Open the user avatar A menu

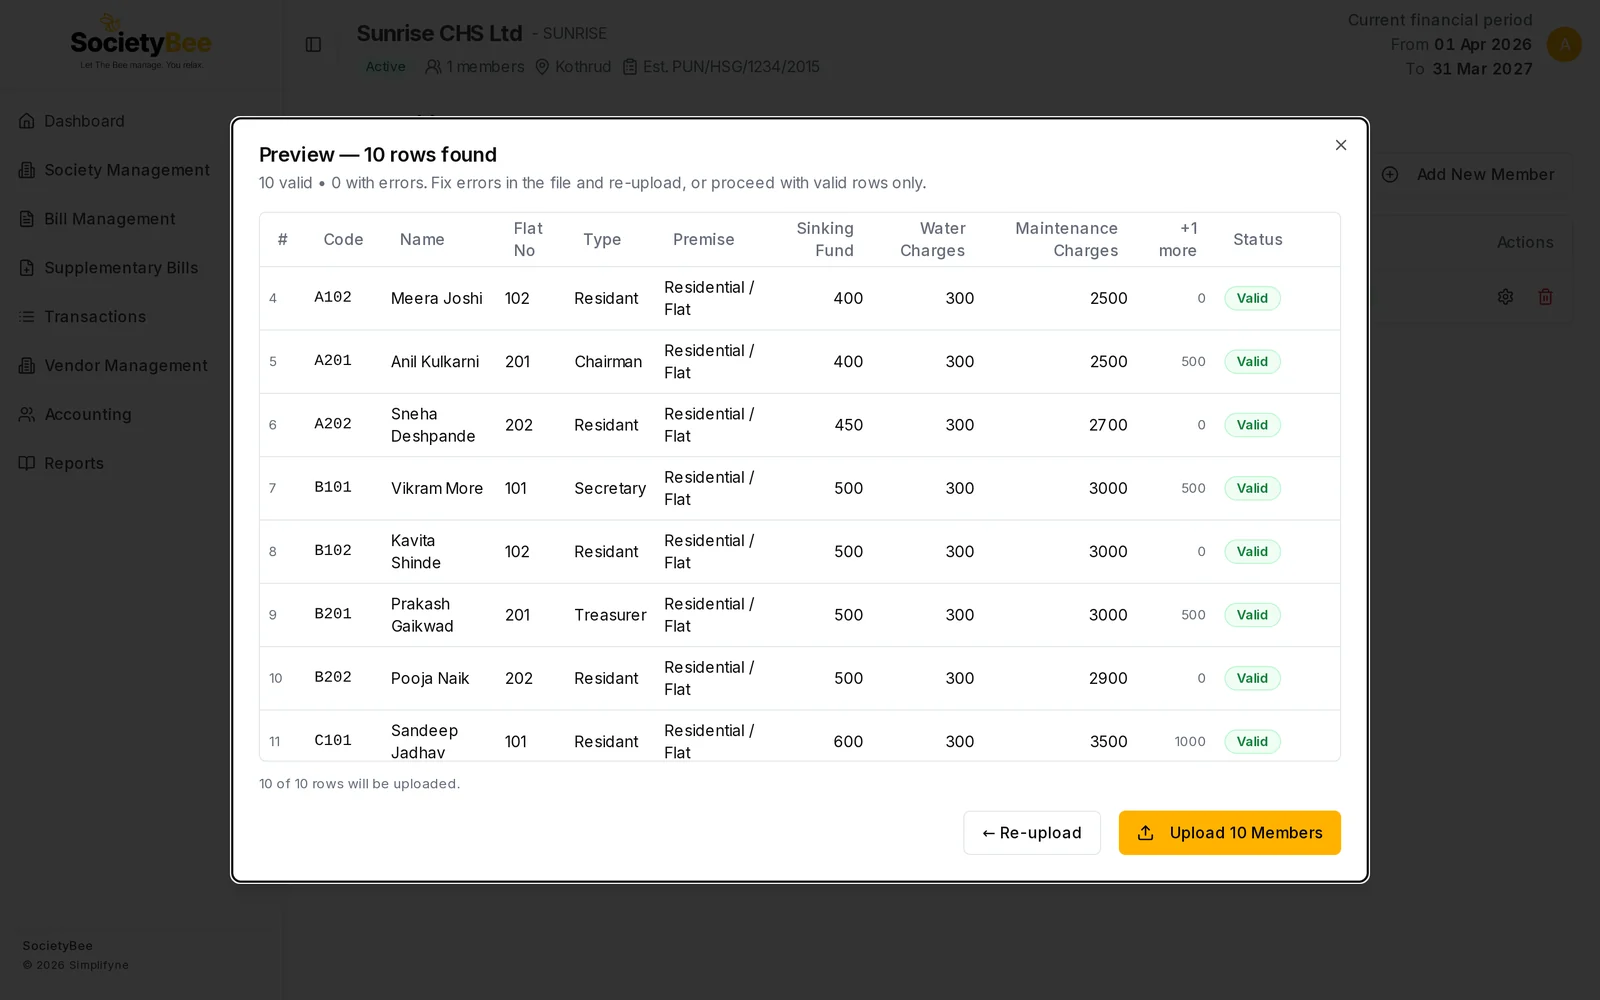1564,44
